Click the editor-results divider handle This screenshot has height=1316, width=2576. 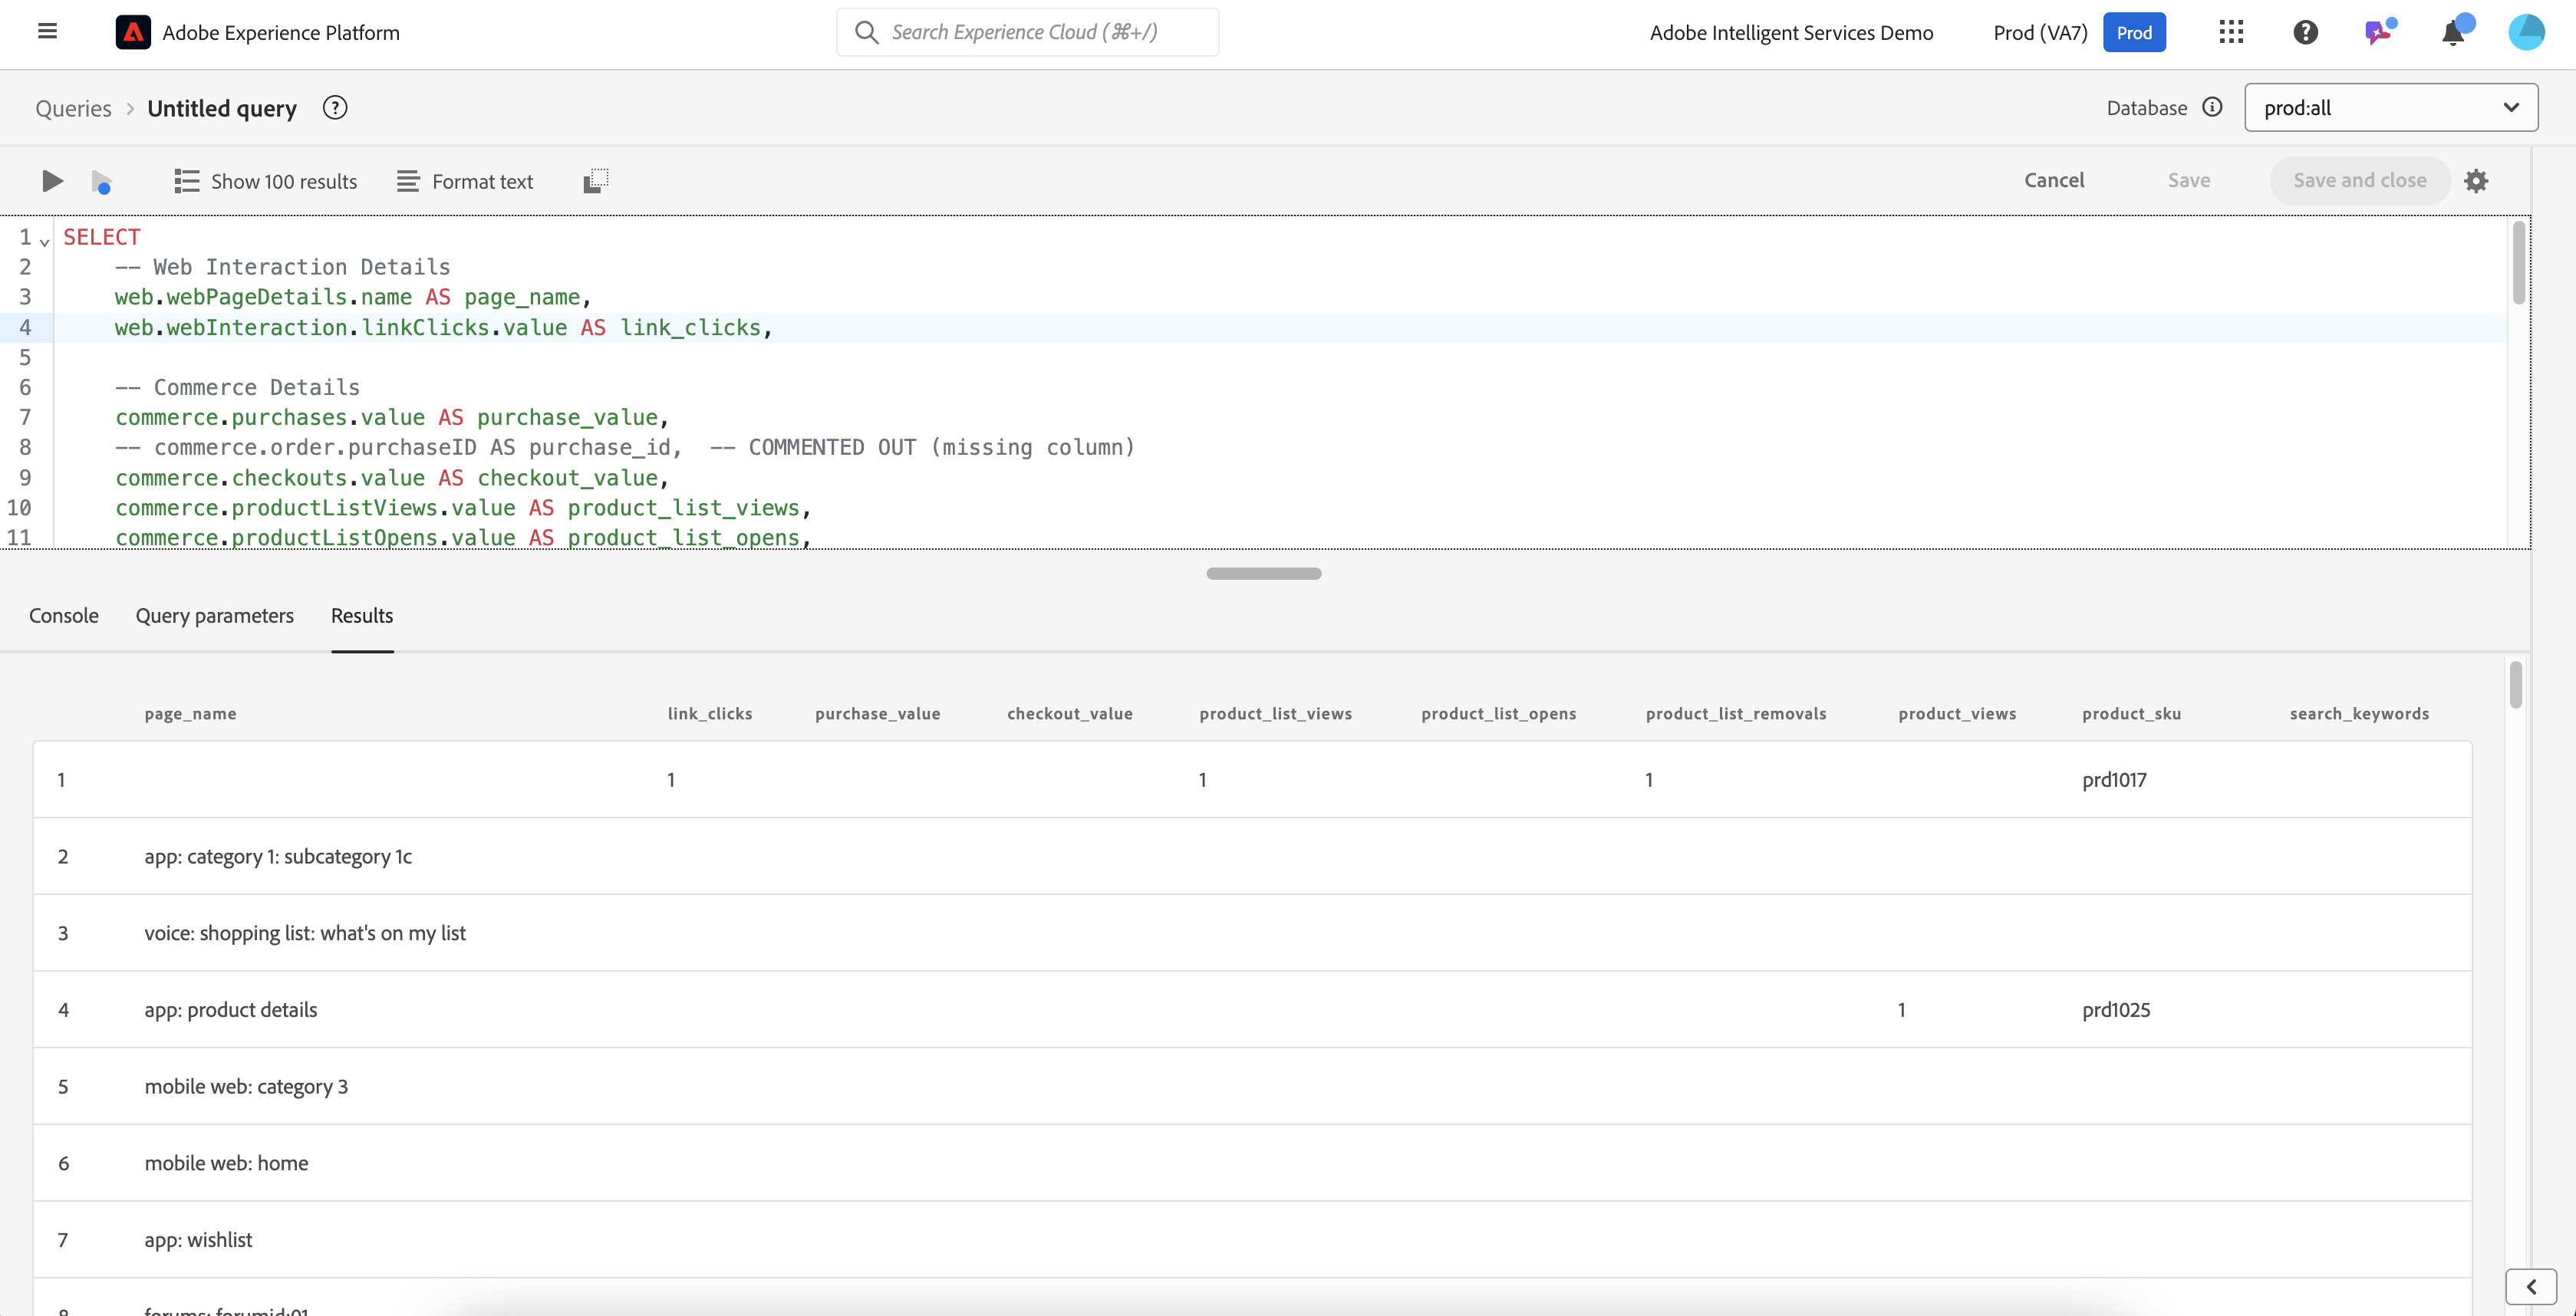click(1263, 574)
